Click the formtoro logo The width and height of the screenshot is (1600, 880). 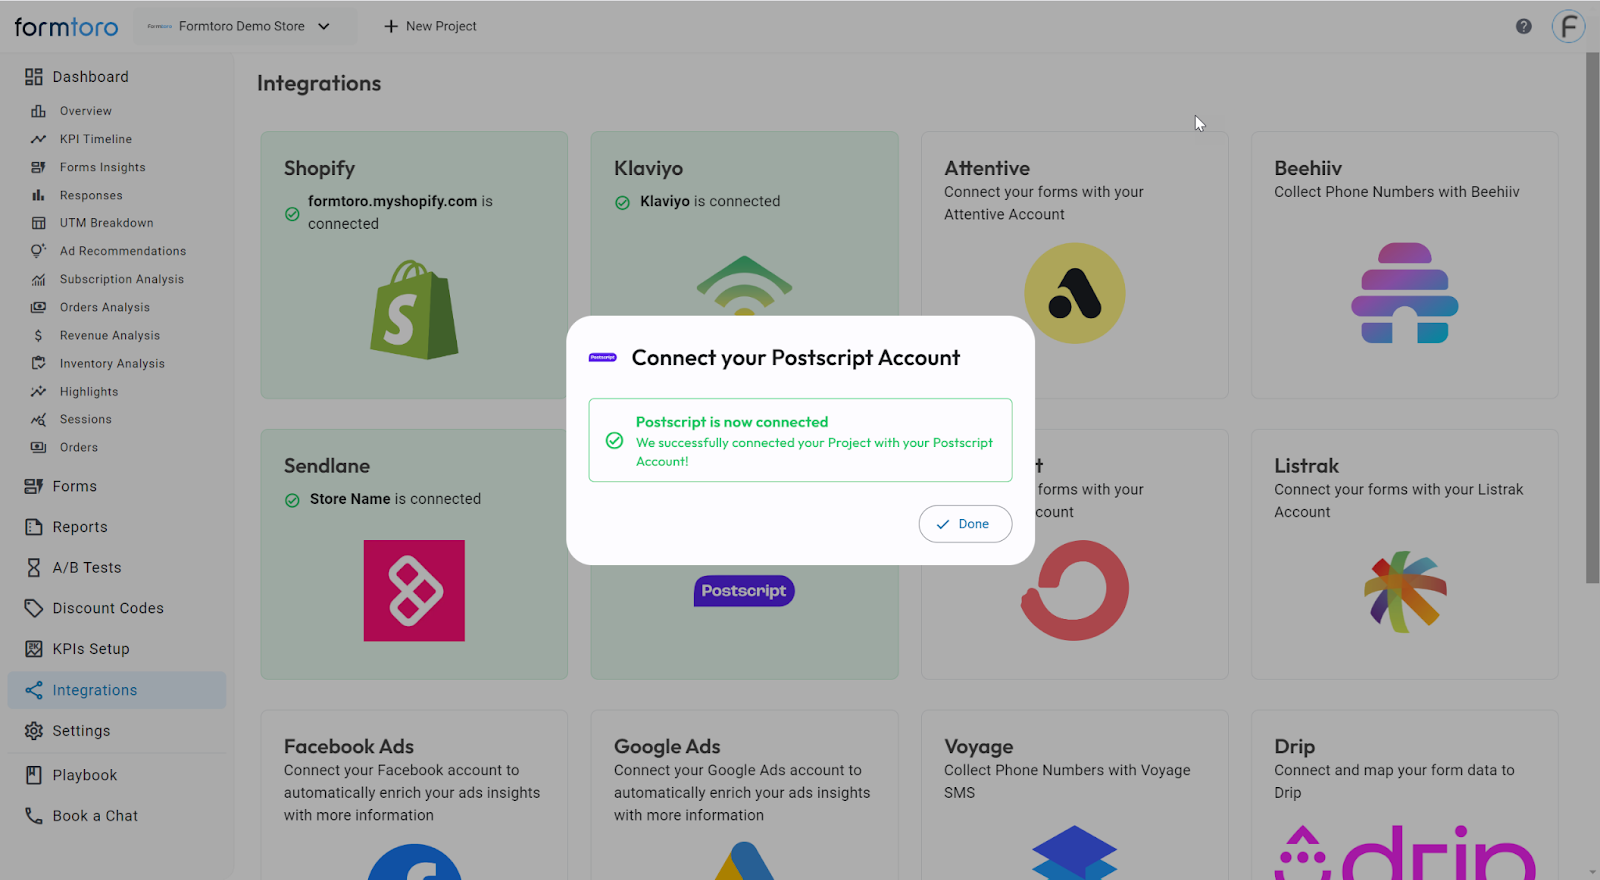click(x=66, y=27)
